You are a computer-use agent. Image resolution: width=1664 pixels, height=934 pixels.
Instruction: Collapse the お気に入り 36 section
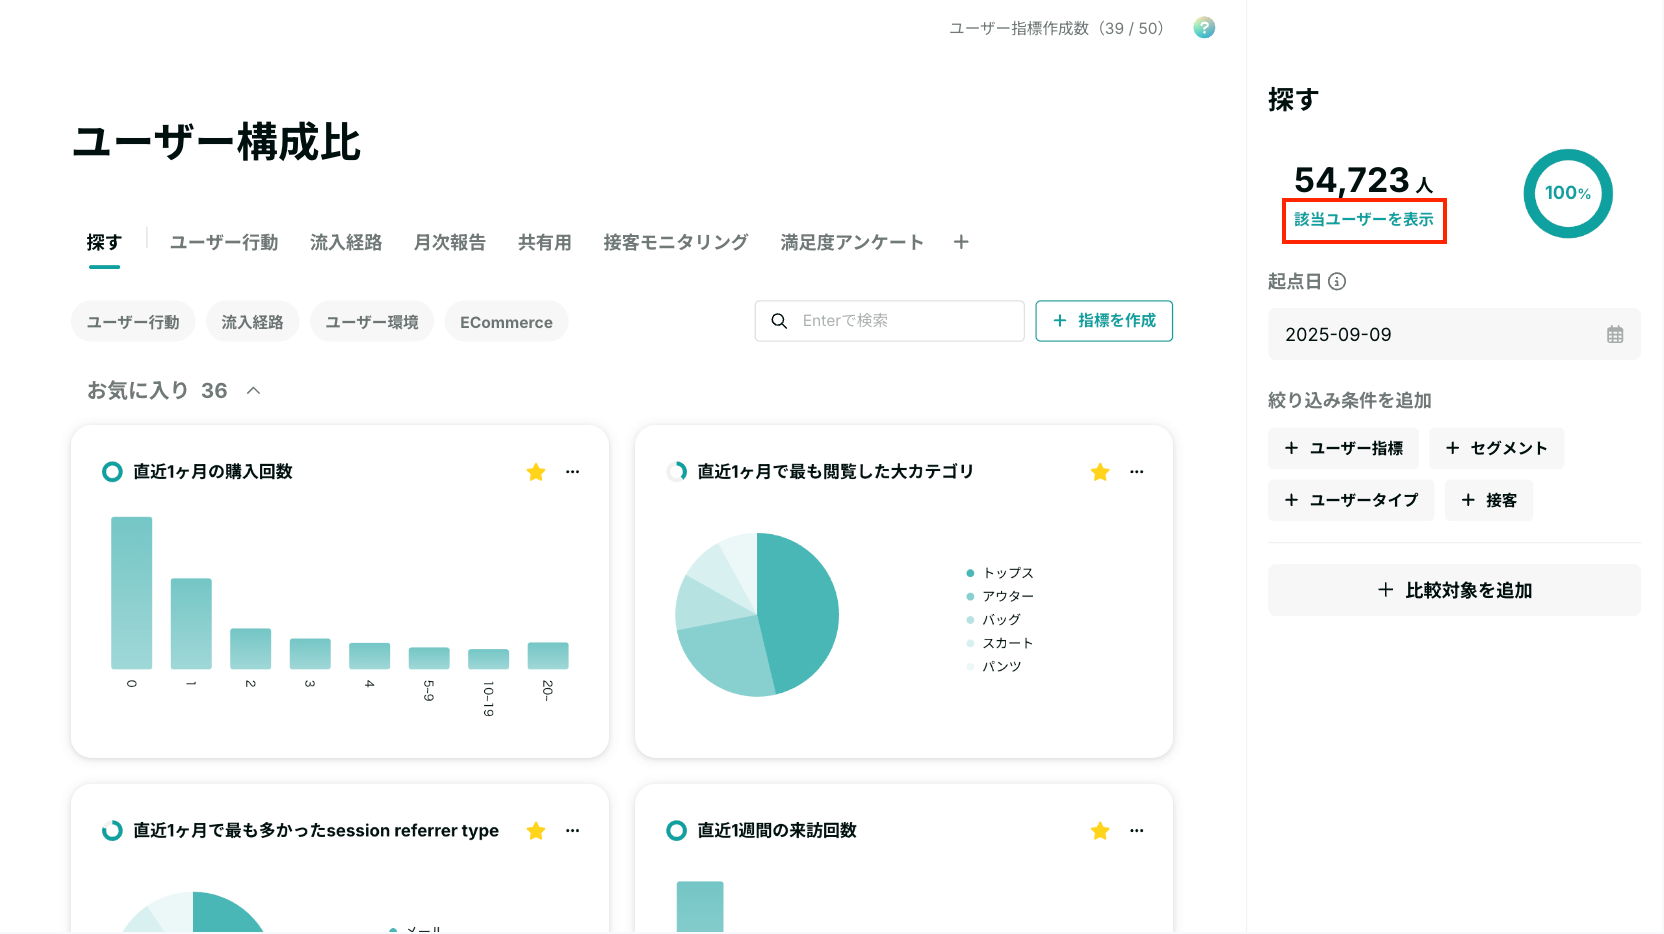pyautogui.click(x=254, y=391)
